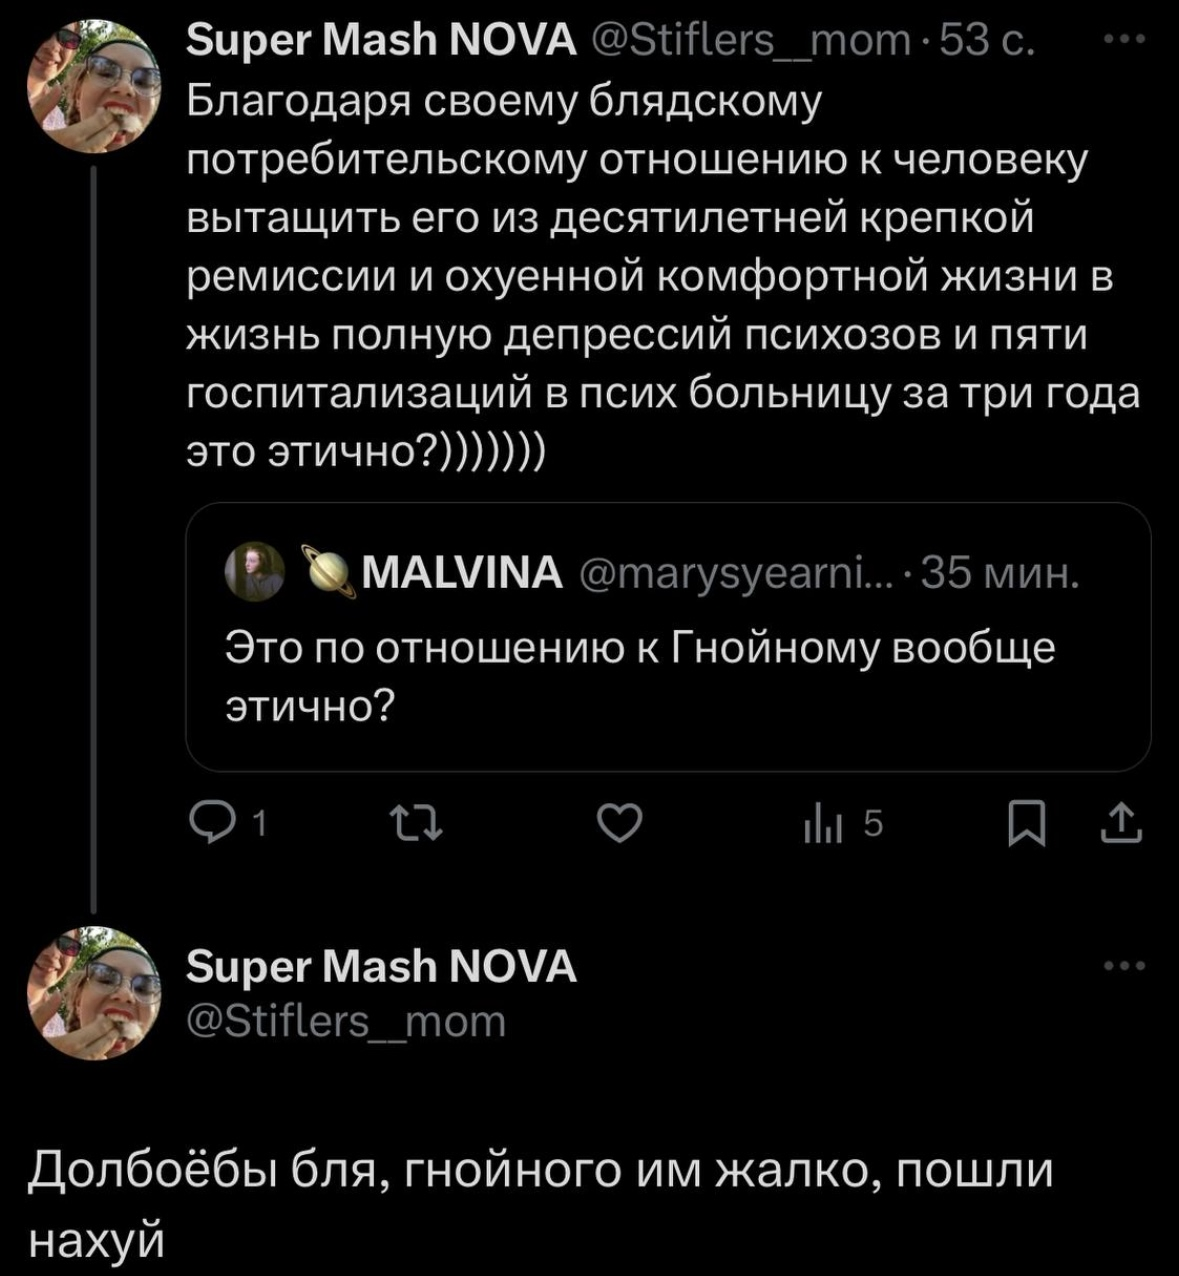Viewport: 1179px width, 1276px height.
Task: Like the first tweet with the heart icon
Action: click(619, 825)
